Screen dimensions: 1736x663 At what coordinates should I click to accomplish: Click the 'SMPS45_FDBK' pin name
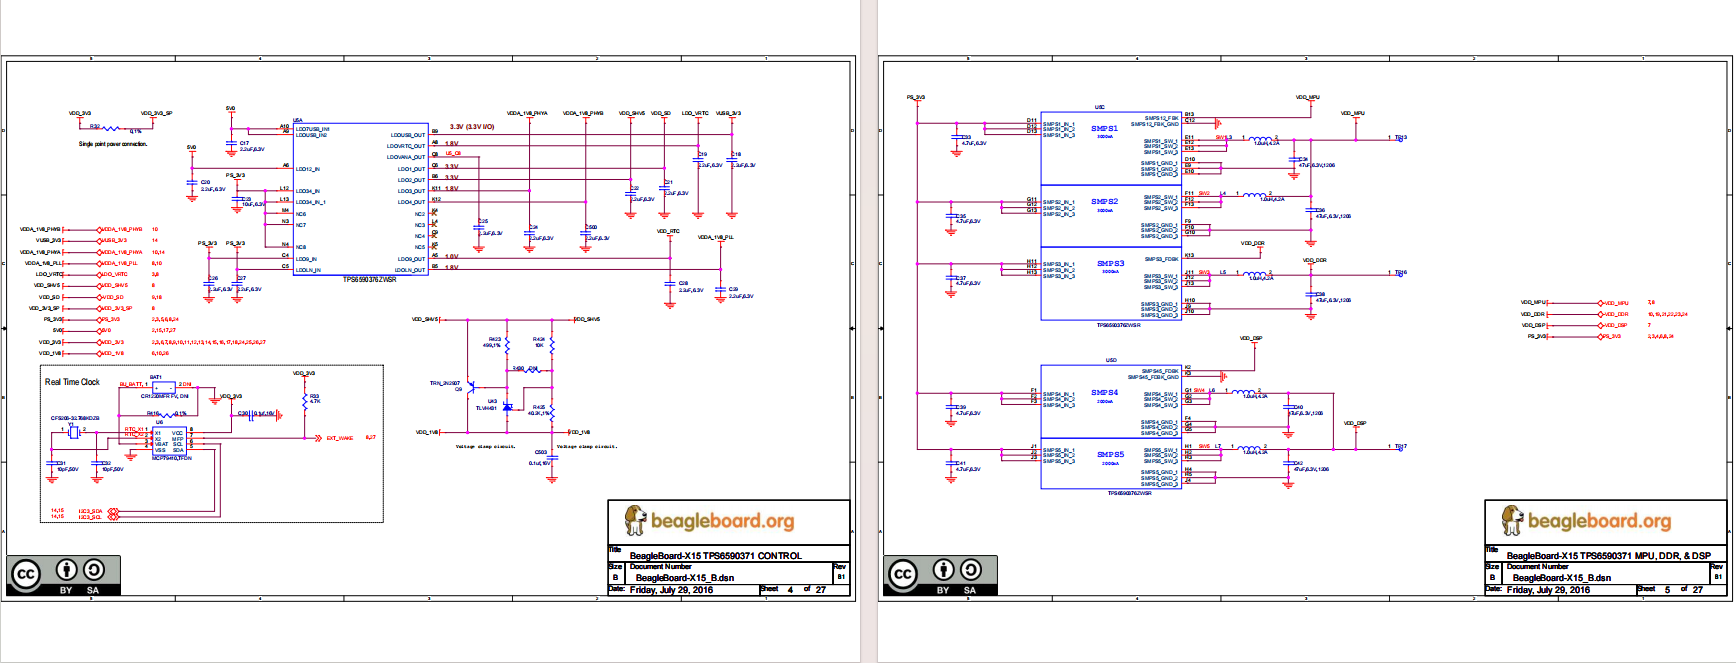pos(1160,371)
